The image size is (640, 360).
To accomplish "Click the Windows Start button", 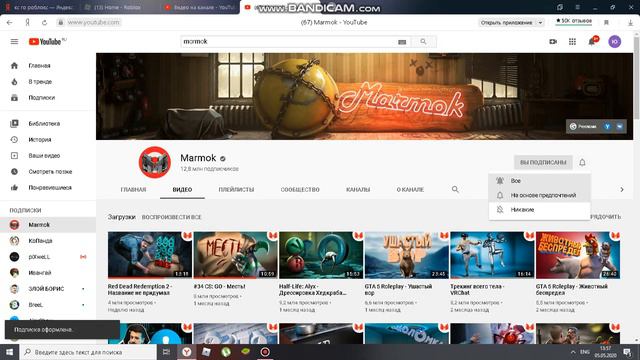I will click(x=9, y=352).
